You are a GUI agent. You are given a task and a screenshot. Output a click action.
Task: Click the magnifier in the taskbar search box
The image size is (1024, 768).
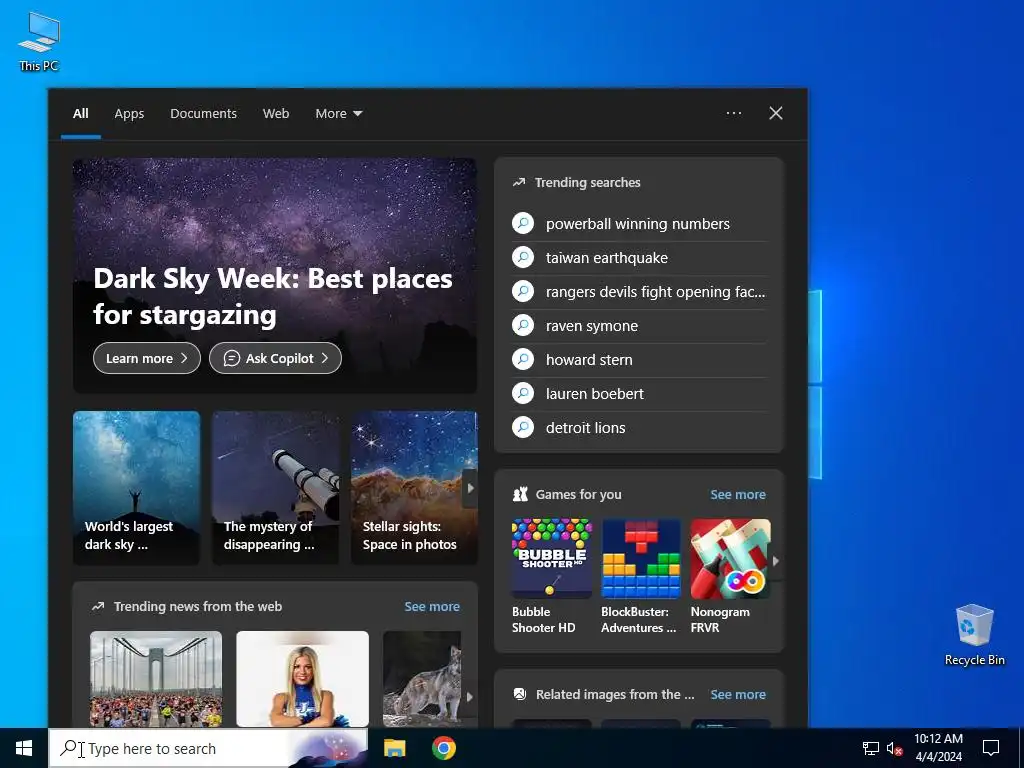coord(68,748)
